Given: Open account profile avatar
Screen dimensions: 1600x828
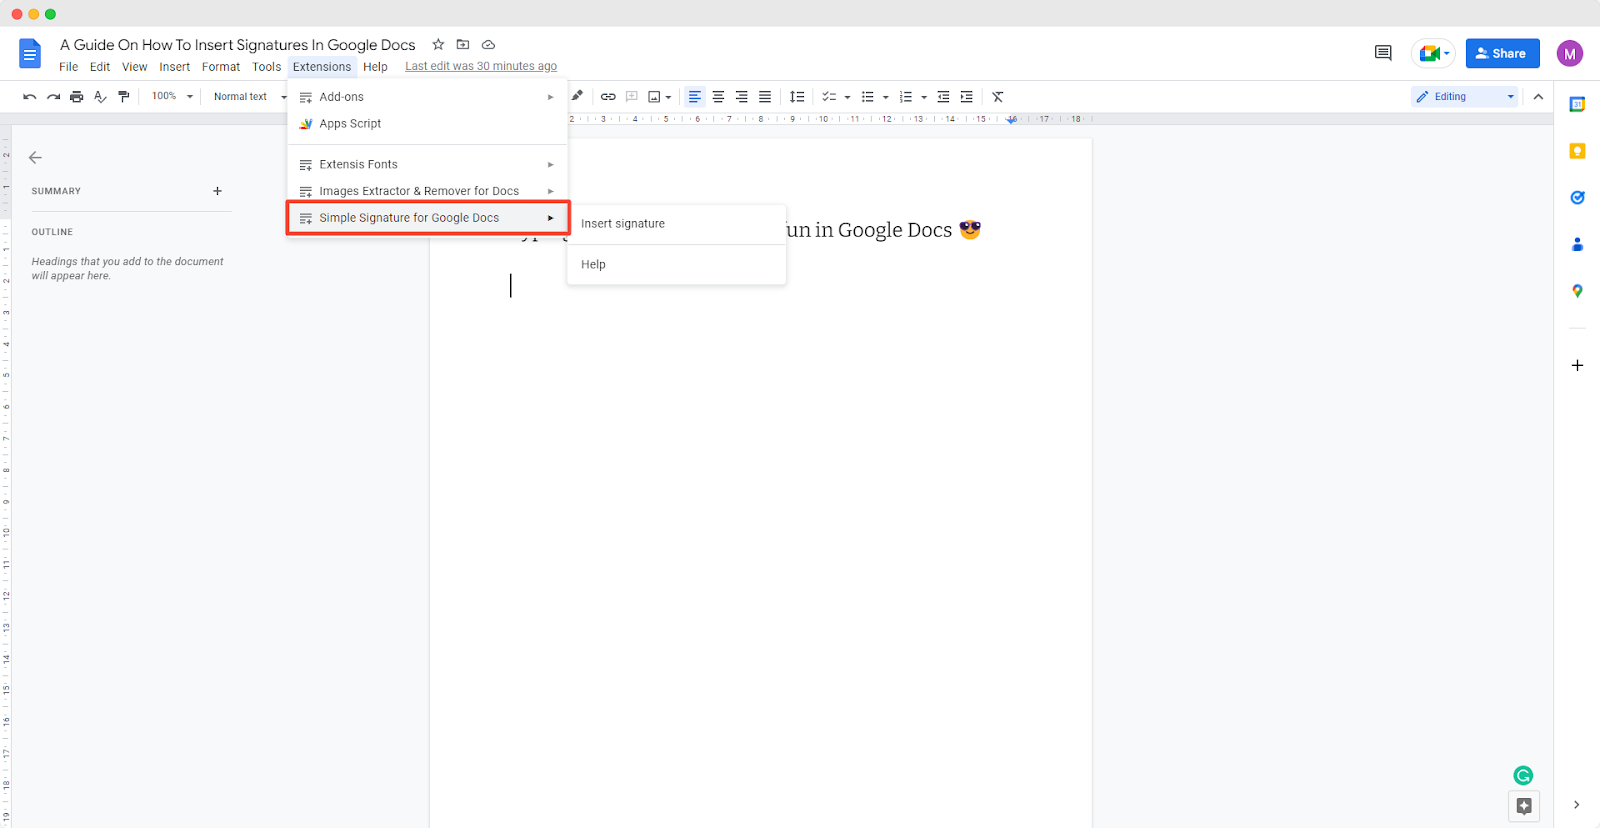Looking at the screenshot, I should click(x=1570, y=54).
